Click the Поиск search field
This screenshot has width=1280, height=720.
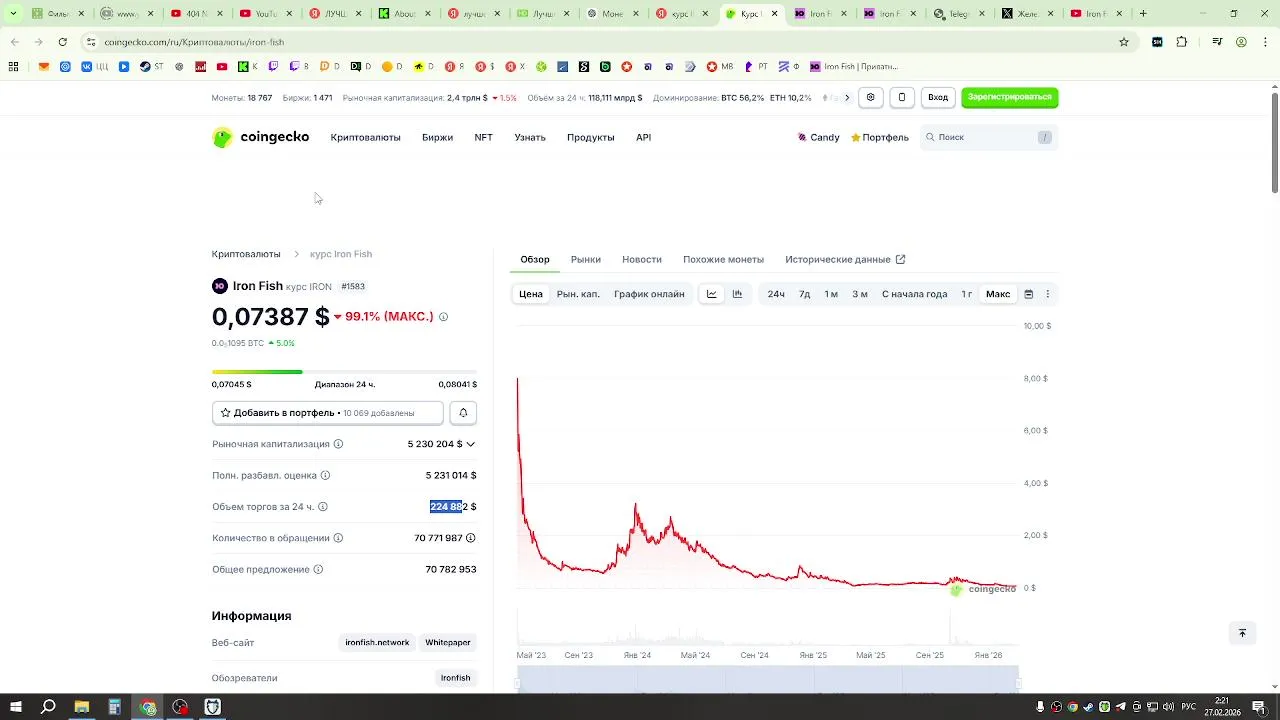[x=989, y=137]
